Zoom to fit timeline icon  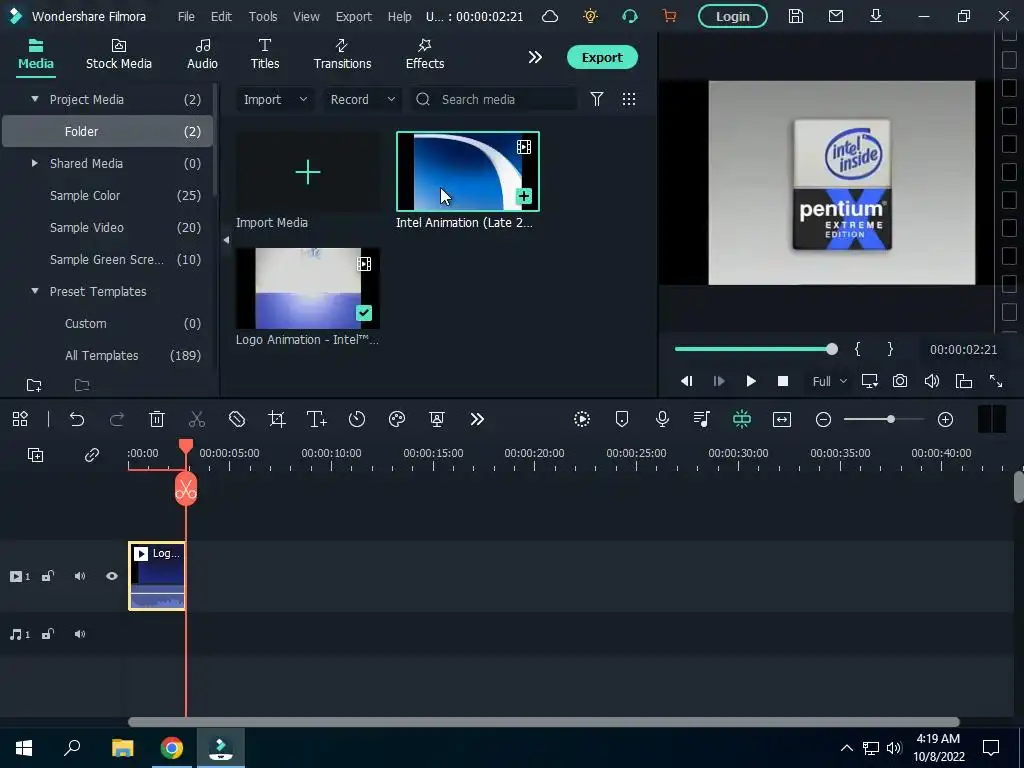click(782, 419)
